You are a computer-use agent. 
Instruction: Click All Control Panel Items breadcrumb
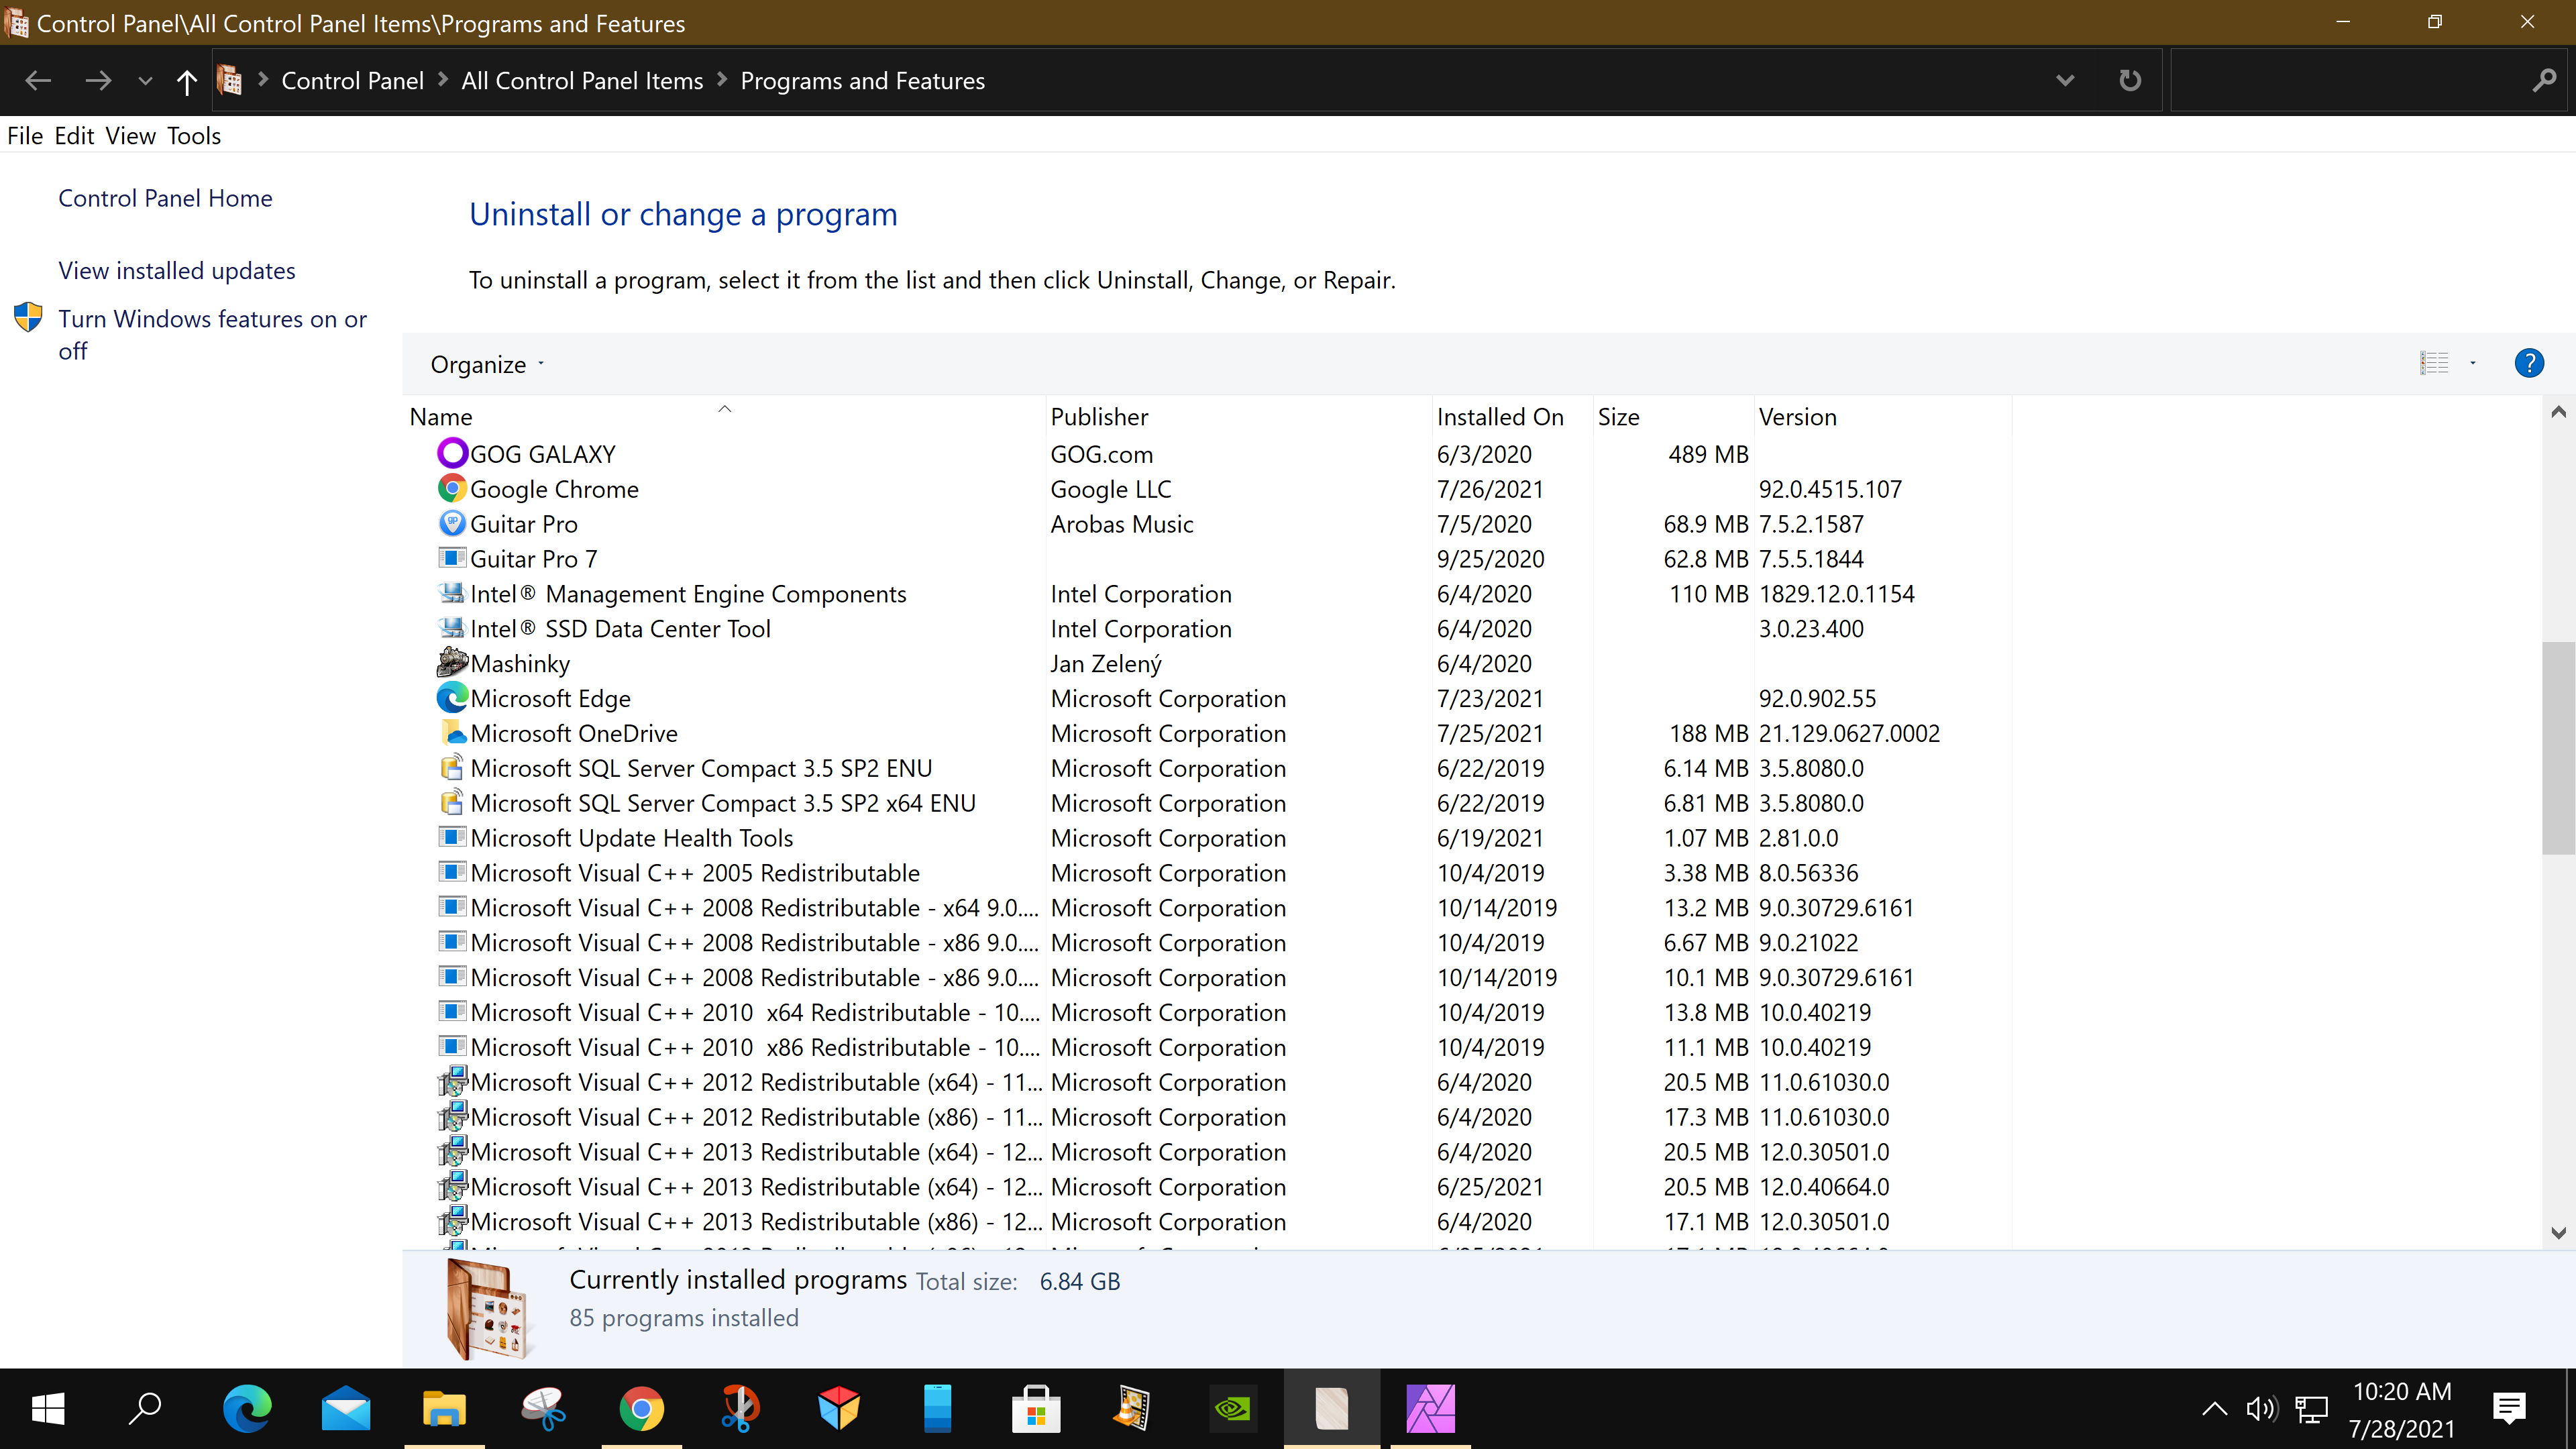[x=582, y=81]
